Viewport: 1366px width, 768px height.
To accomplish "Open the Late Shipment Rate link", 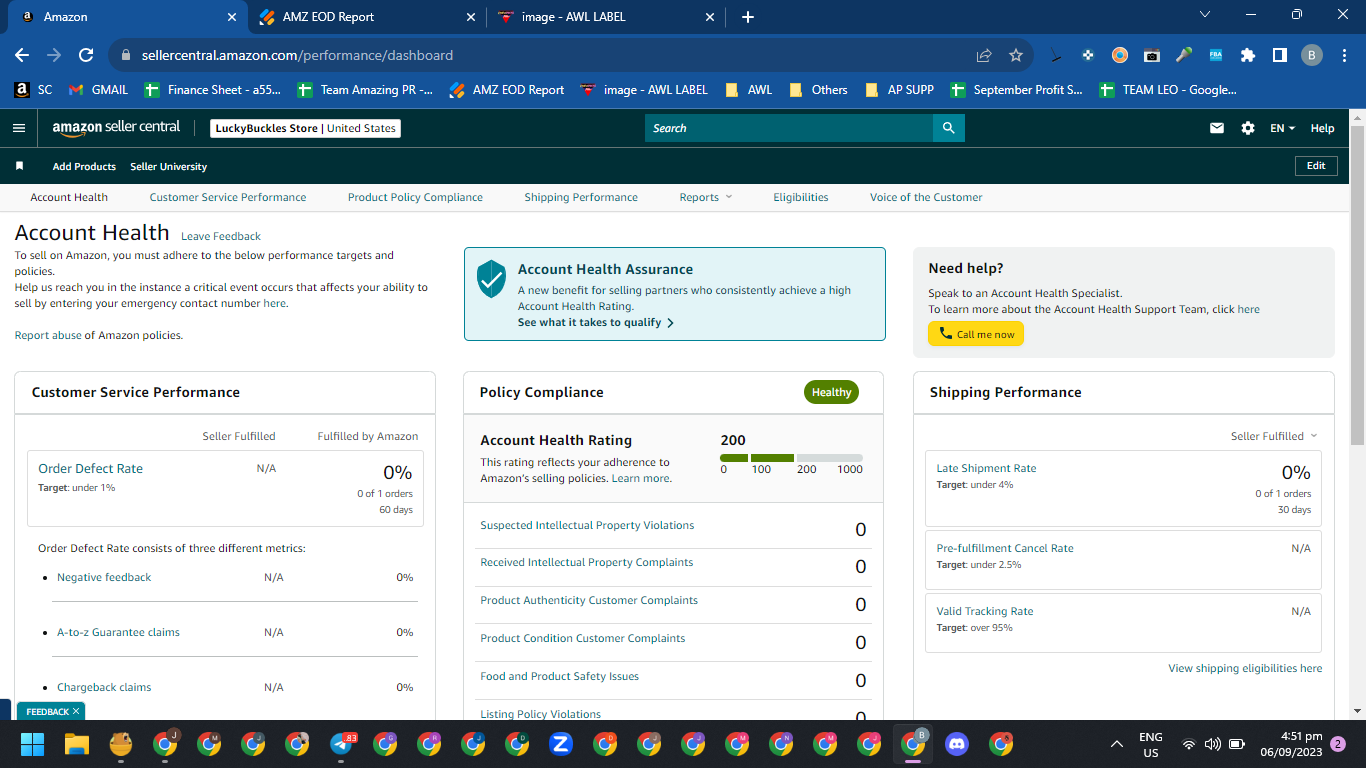I will 986,468.
